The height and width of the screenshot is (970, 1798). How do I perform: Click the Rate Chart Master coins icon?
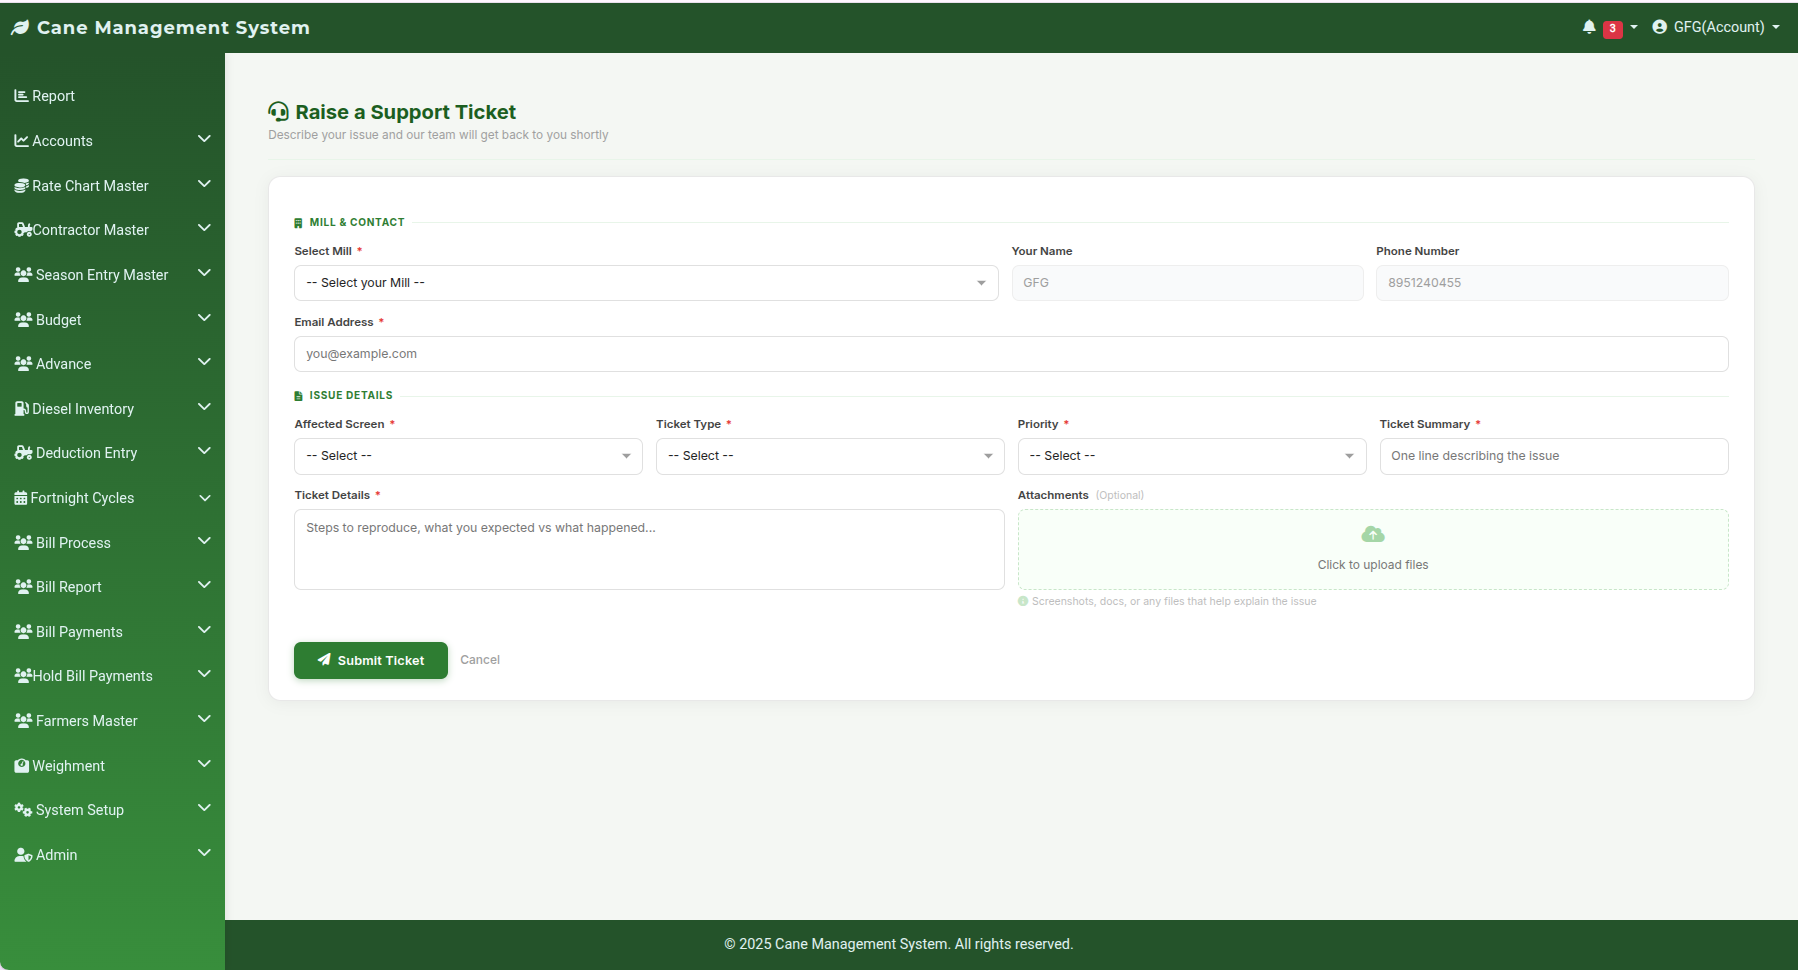(21, 186)
